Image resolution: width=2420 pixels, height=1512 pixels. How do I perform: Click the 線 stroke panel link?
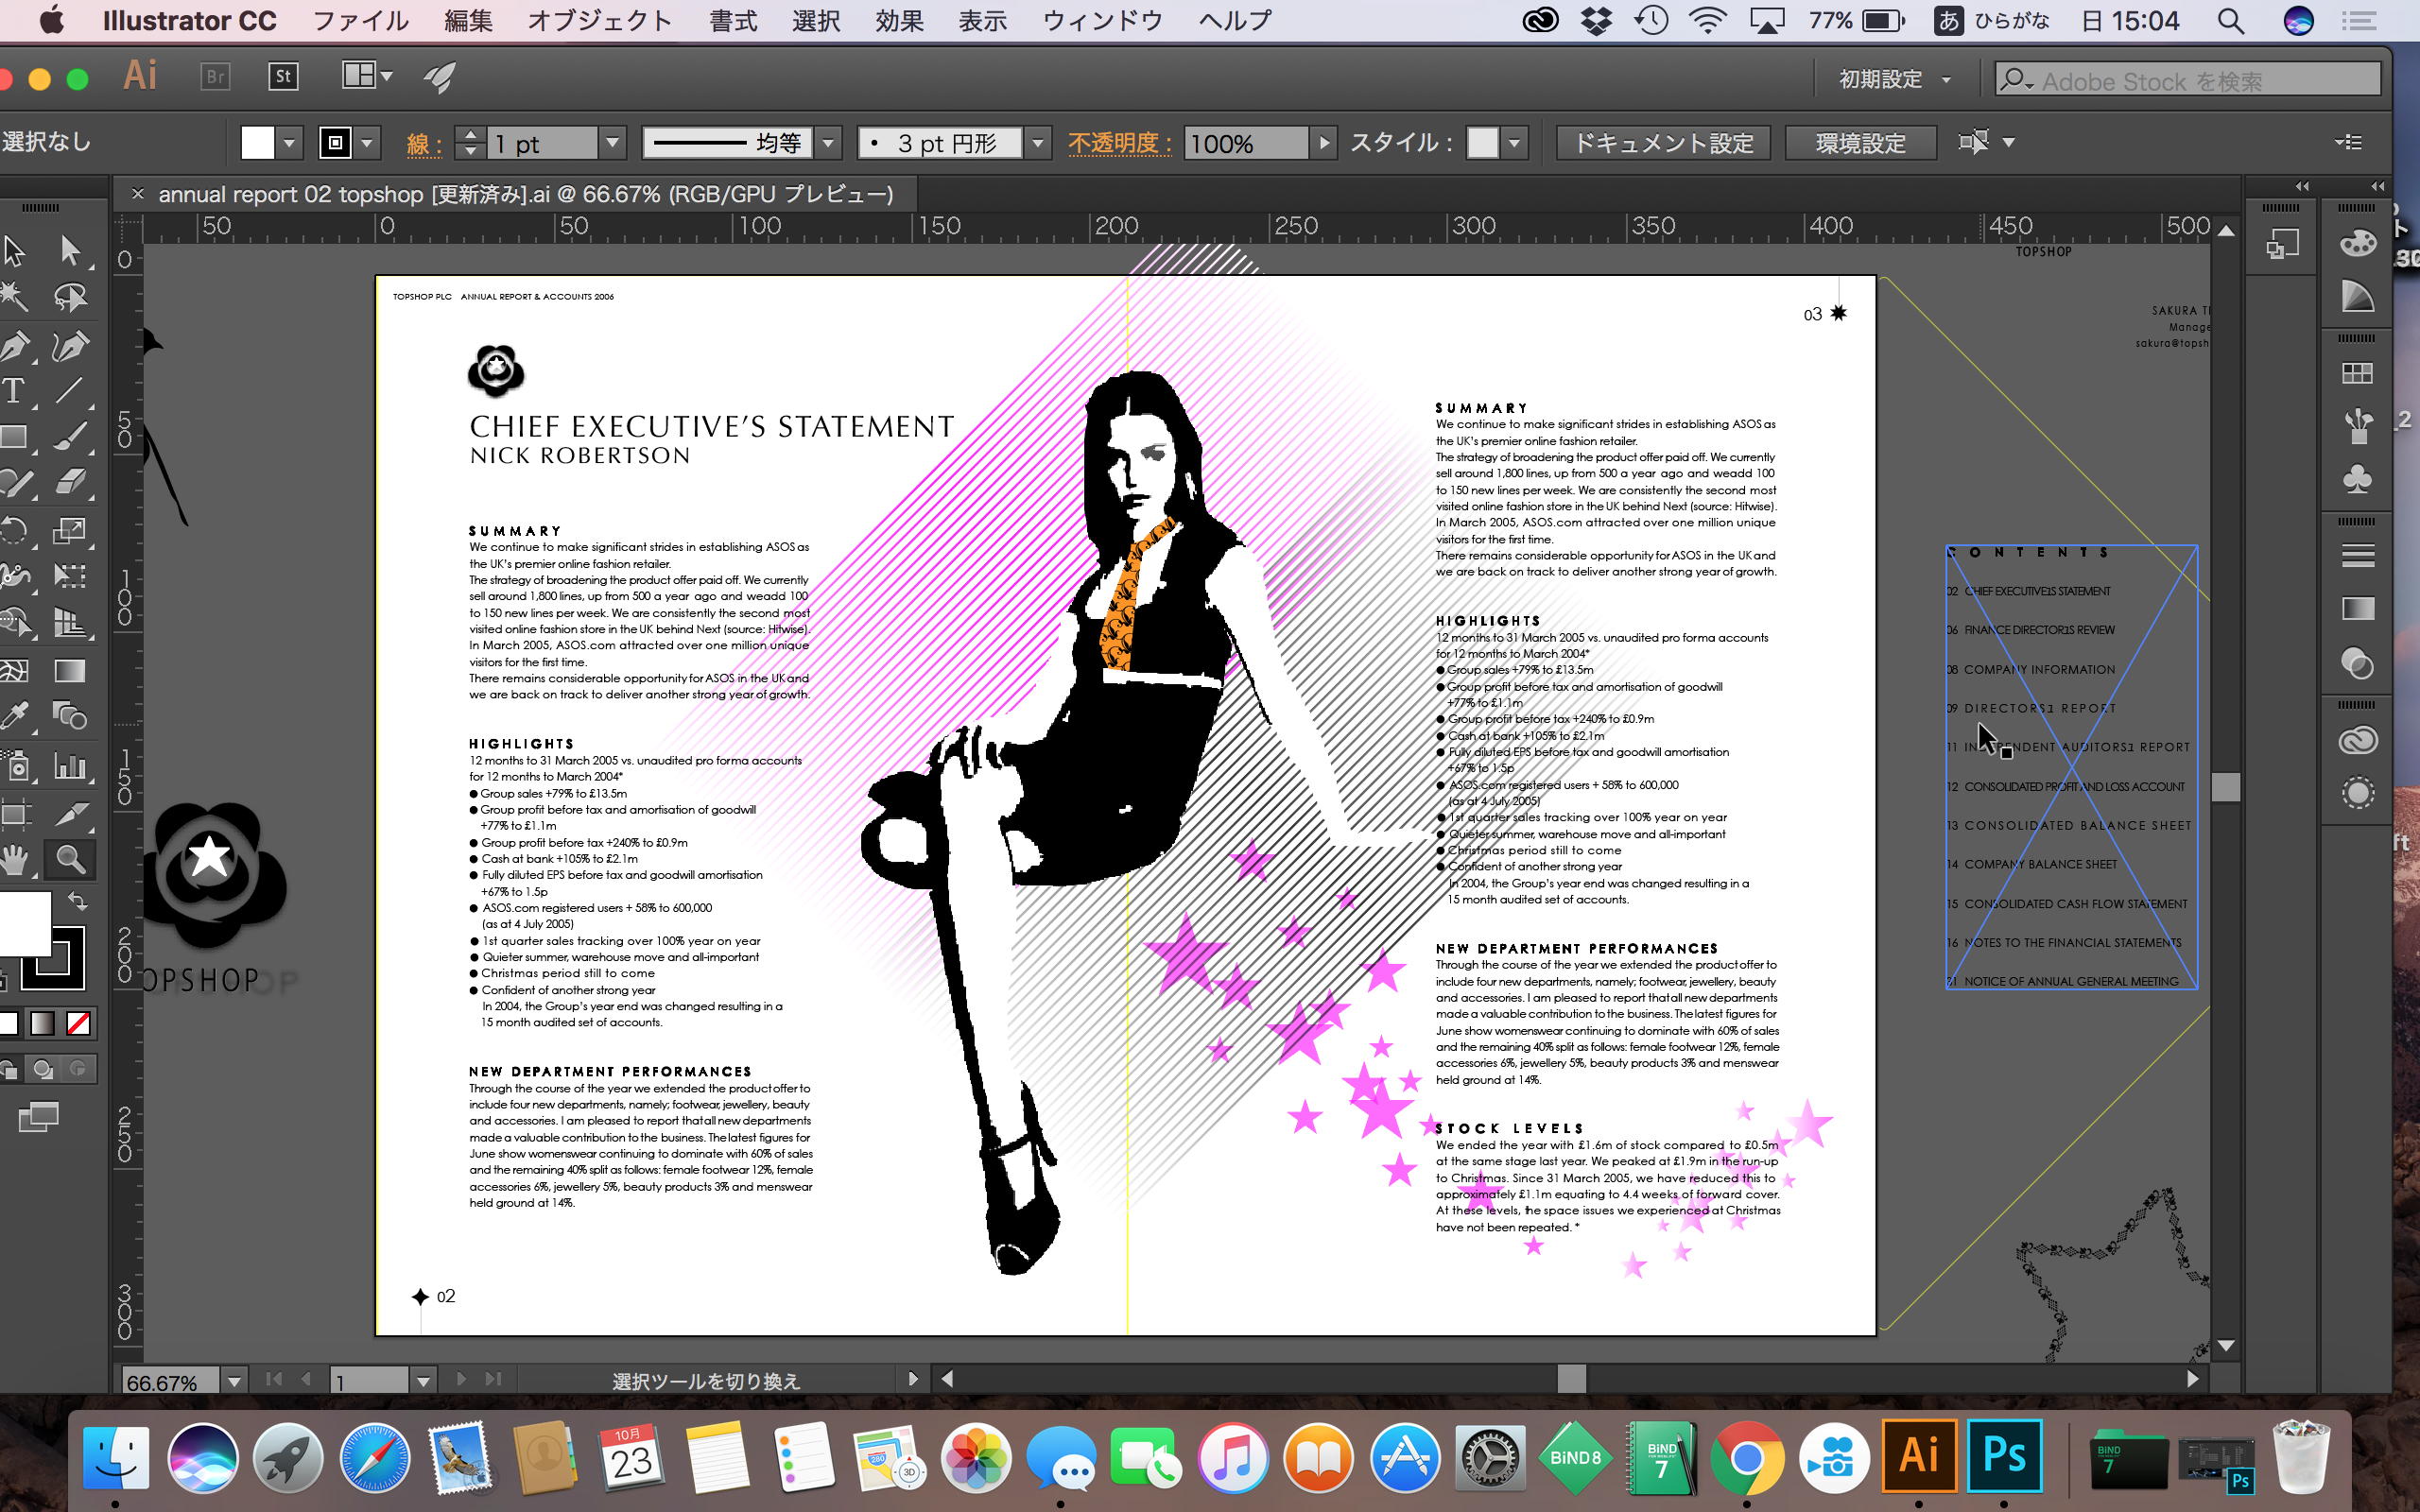coord(424,143)
